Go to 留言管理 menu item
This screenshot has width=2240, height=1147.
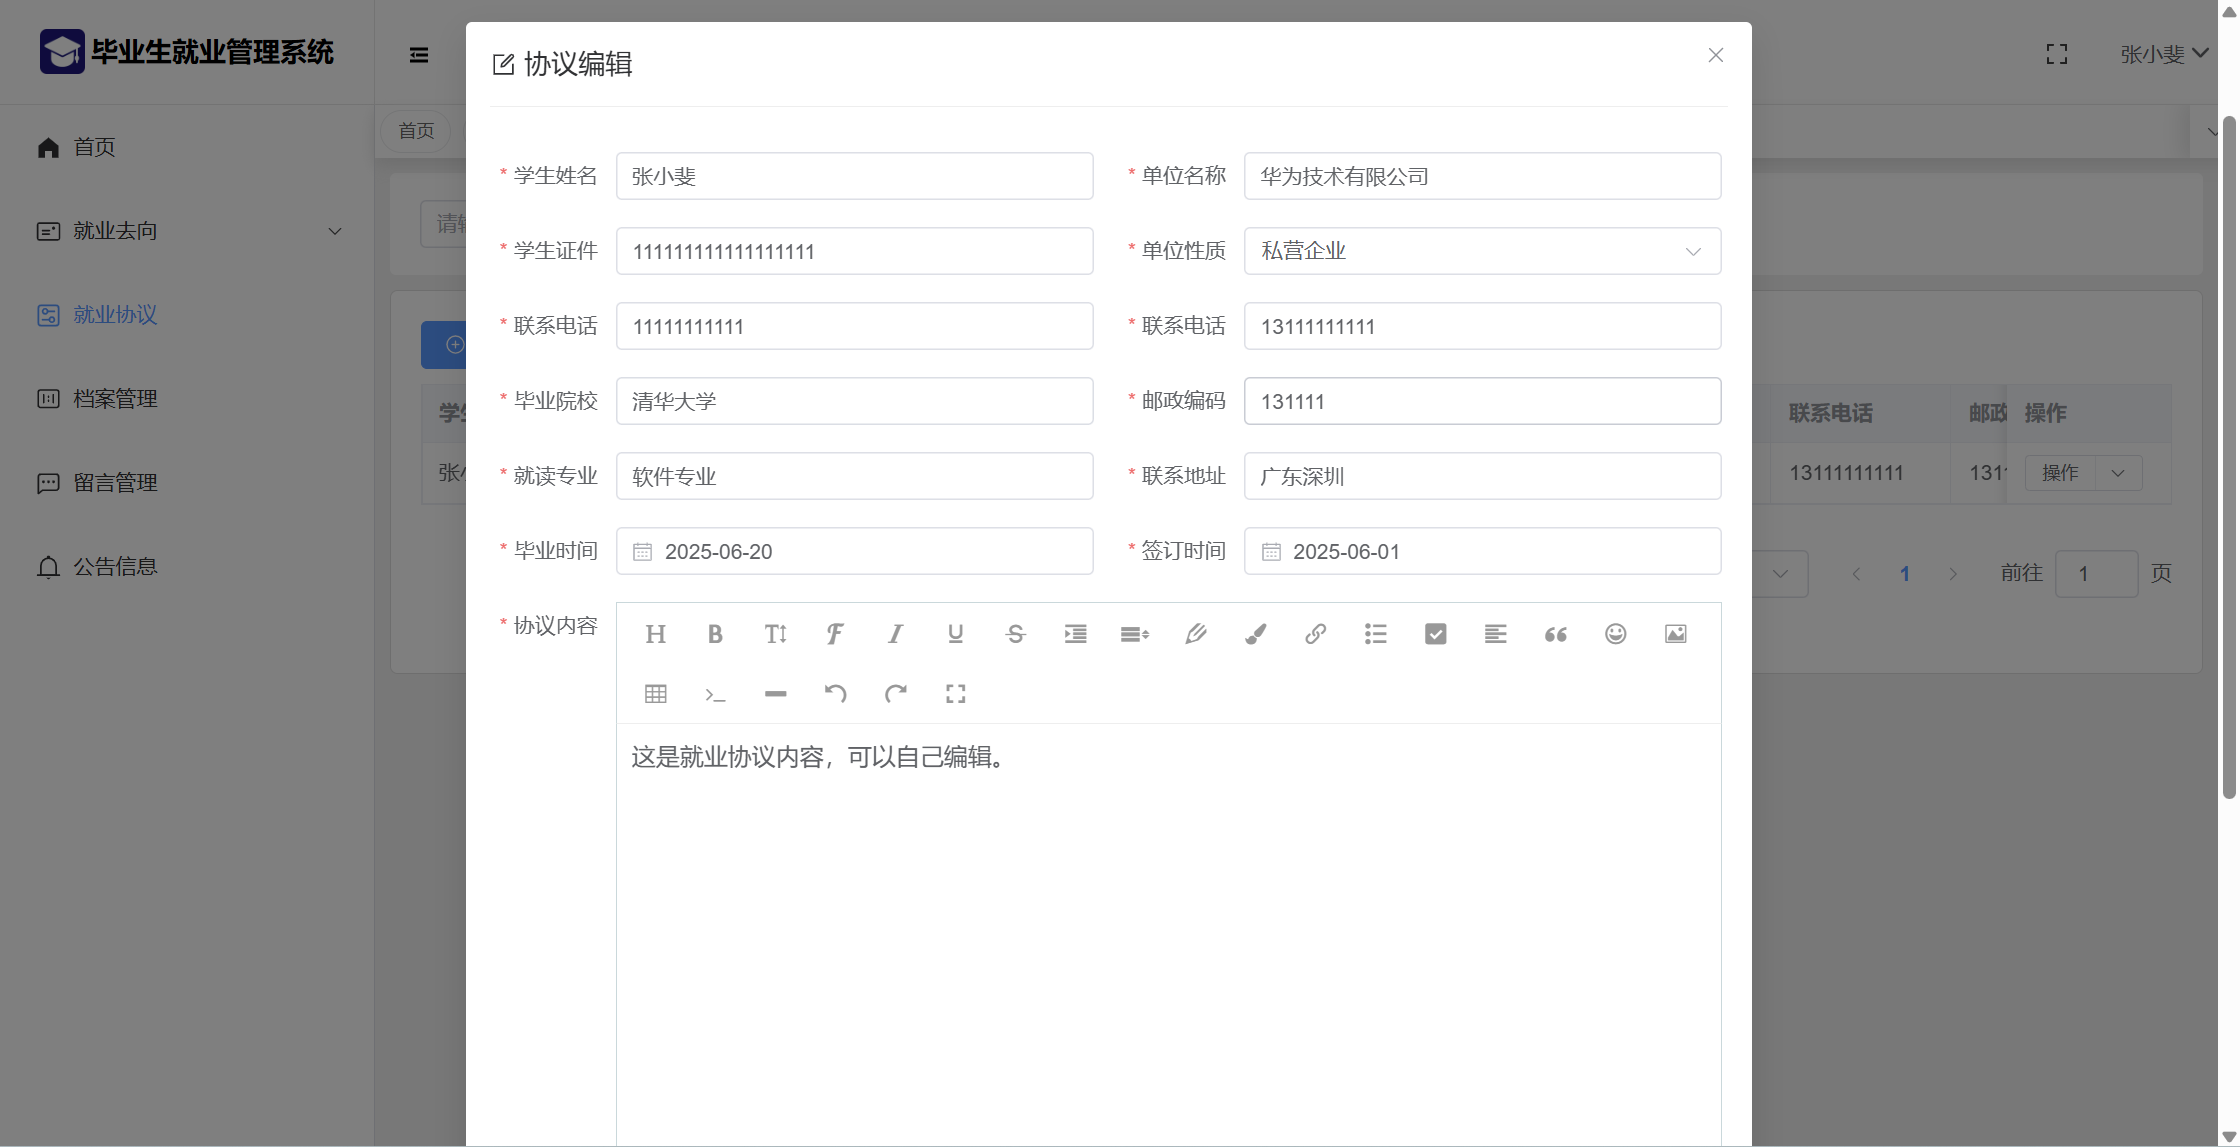tap(115, 483)
